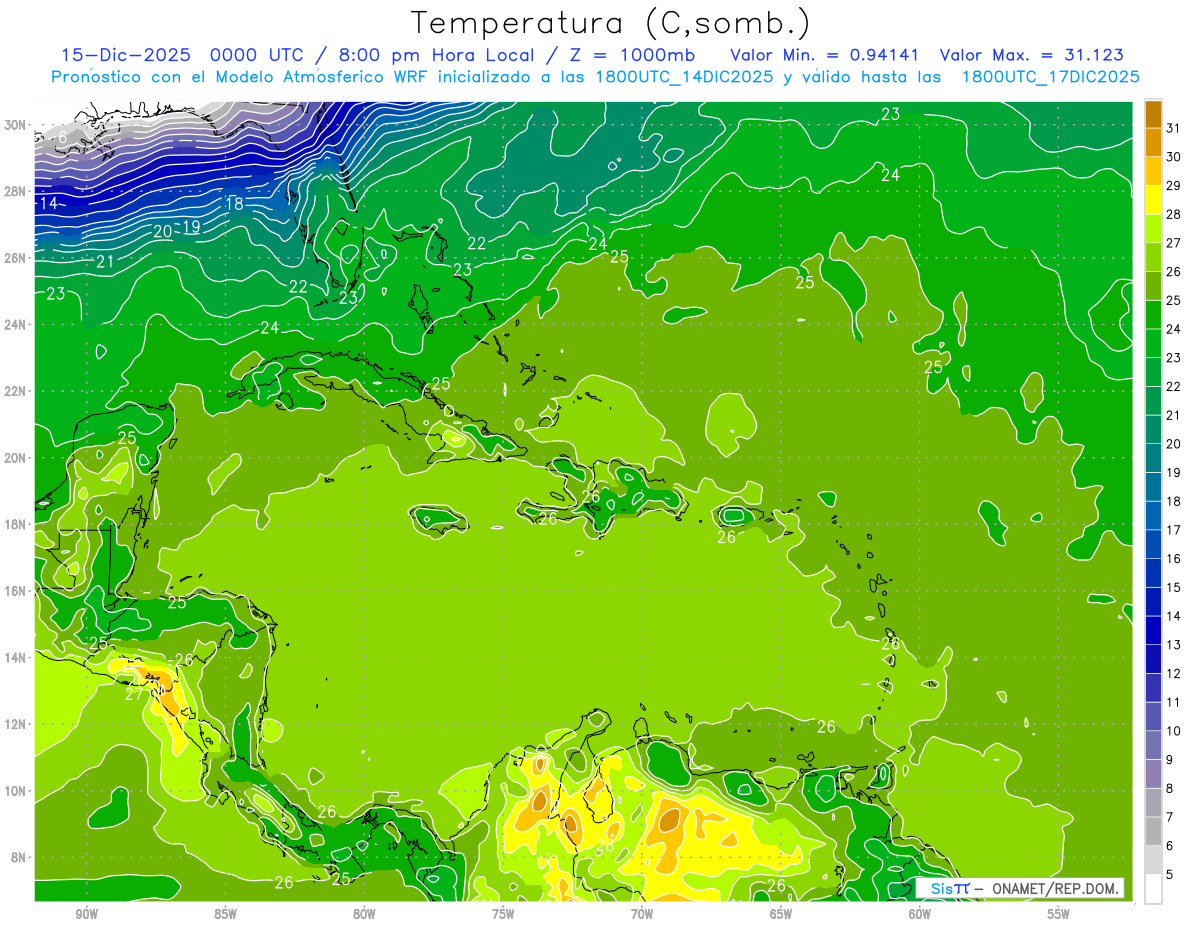
Task: Click the "18N" latitude axis label
Action: (x=15, y=524)
